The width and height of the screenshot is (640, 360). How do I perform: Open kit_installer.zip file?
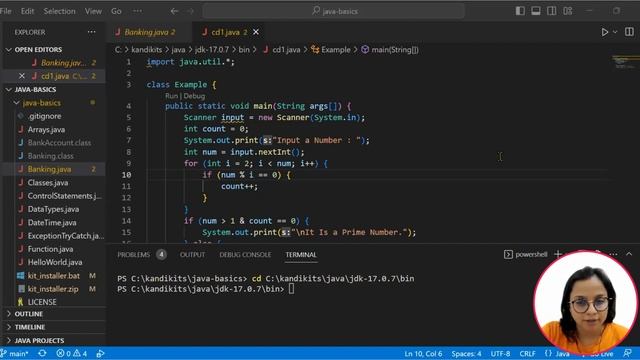54,289
